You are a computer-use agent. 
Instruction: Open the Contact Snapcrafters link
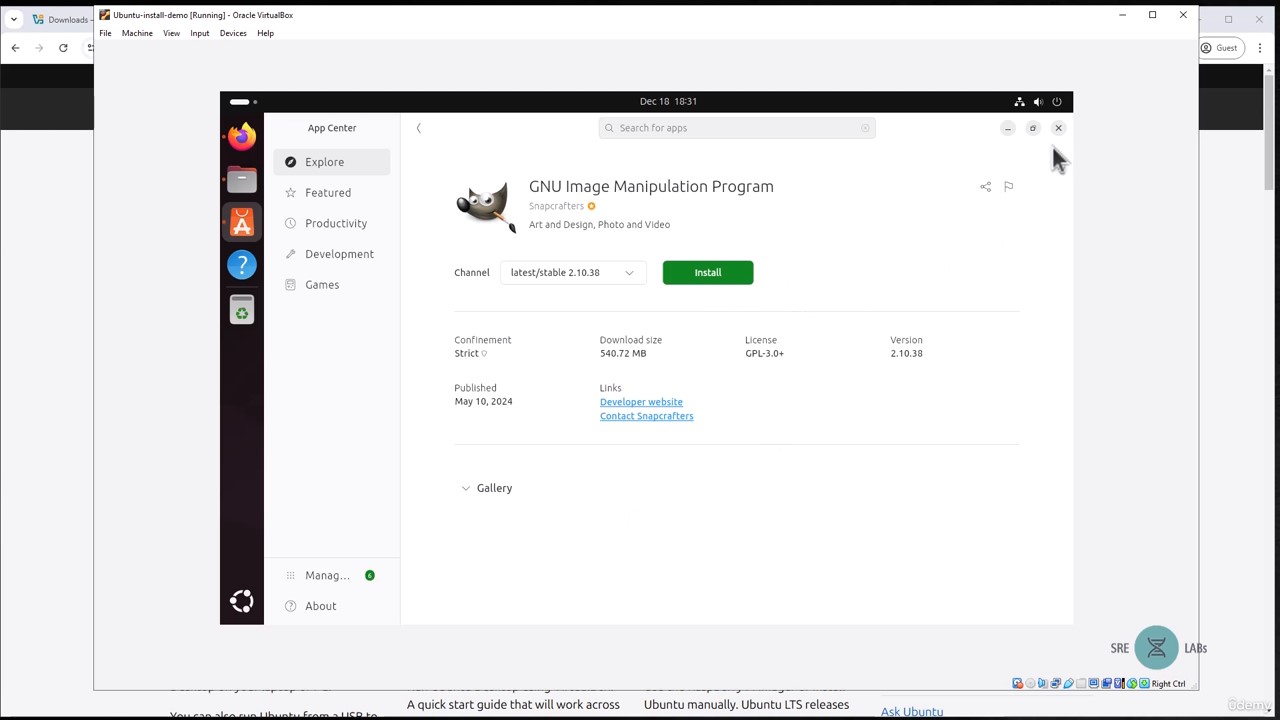pyautogui.click(x=646, y=416)
